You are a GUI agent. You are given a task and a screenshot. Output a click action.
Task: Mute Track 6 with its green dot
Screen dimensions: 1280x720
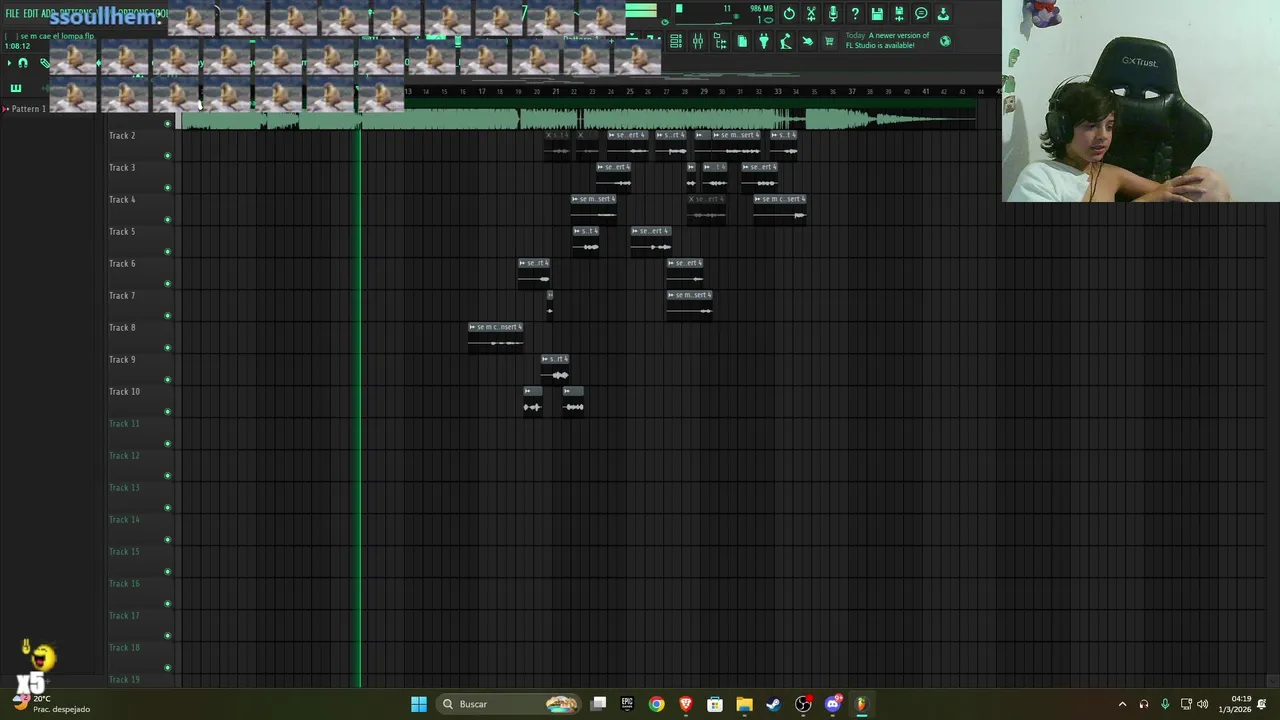(x=167, y=284)
